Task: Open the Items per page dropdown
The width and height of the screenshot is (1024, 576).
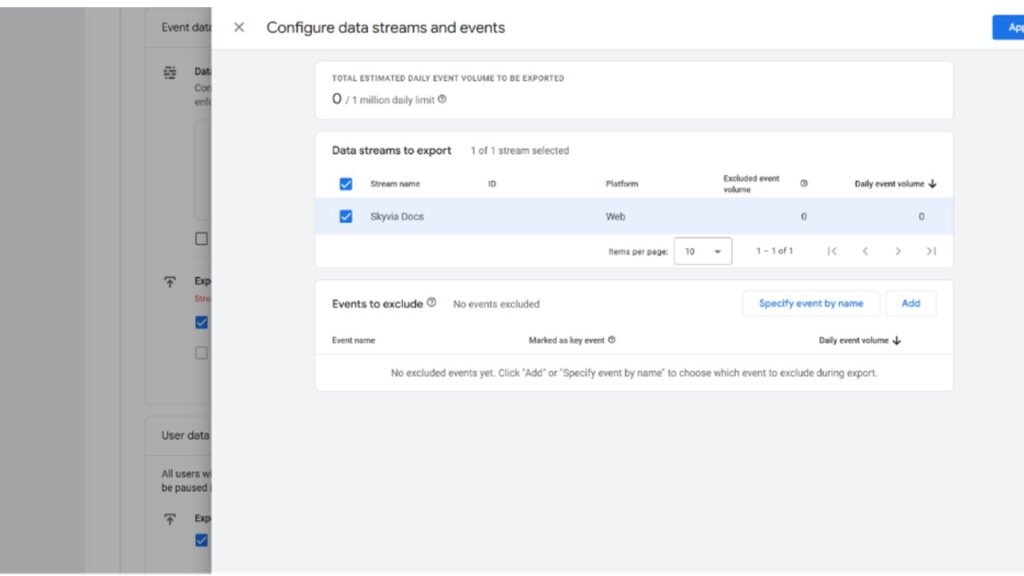Action: [x=703, y=251]
